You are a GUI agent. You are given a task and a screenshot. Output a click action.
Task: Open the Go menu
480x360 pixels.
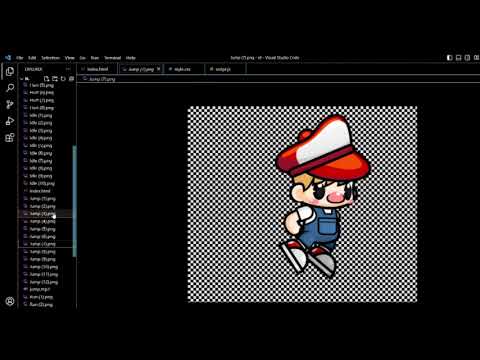(82, 58)
